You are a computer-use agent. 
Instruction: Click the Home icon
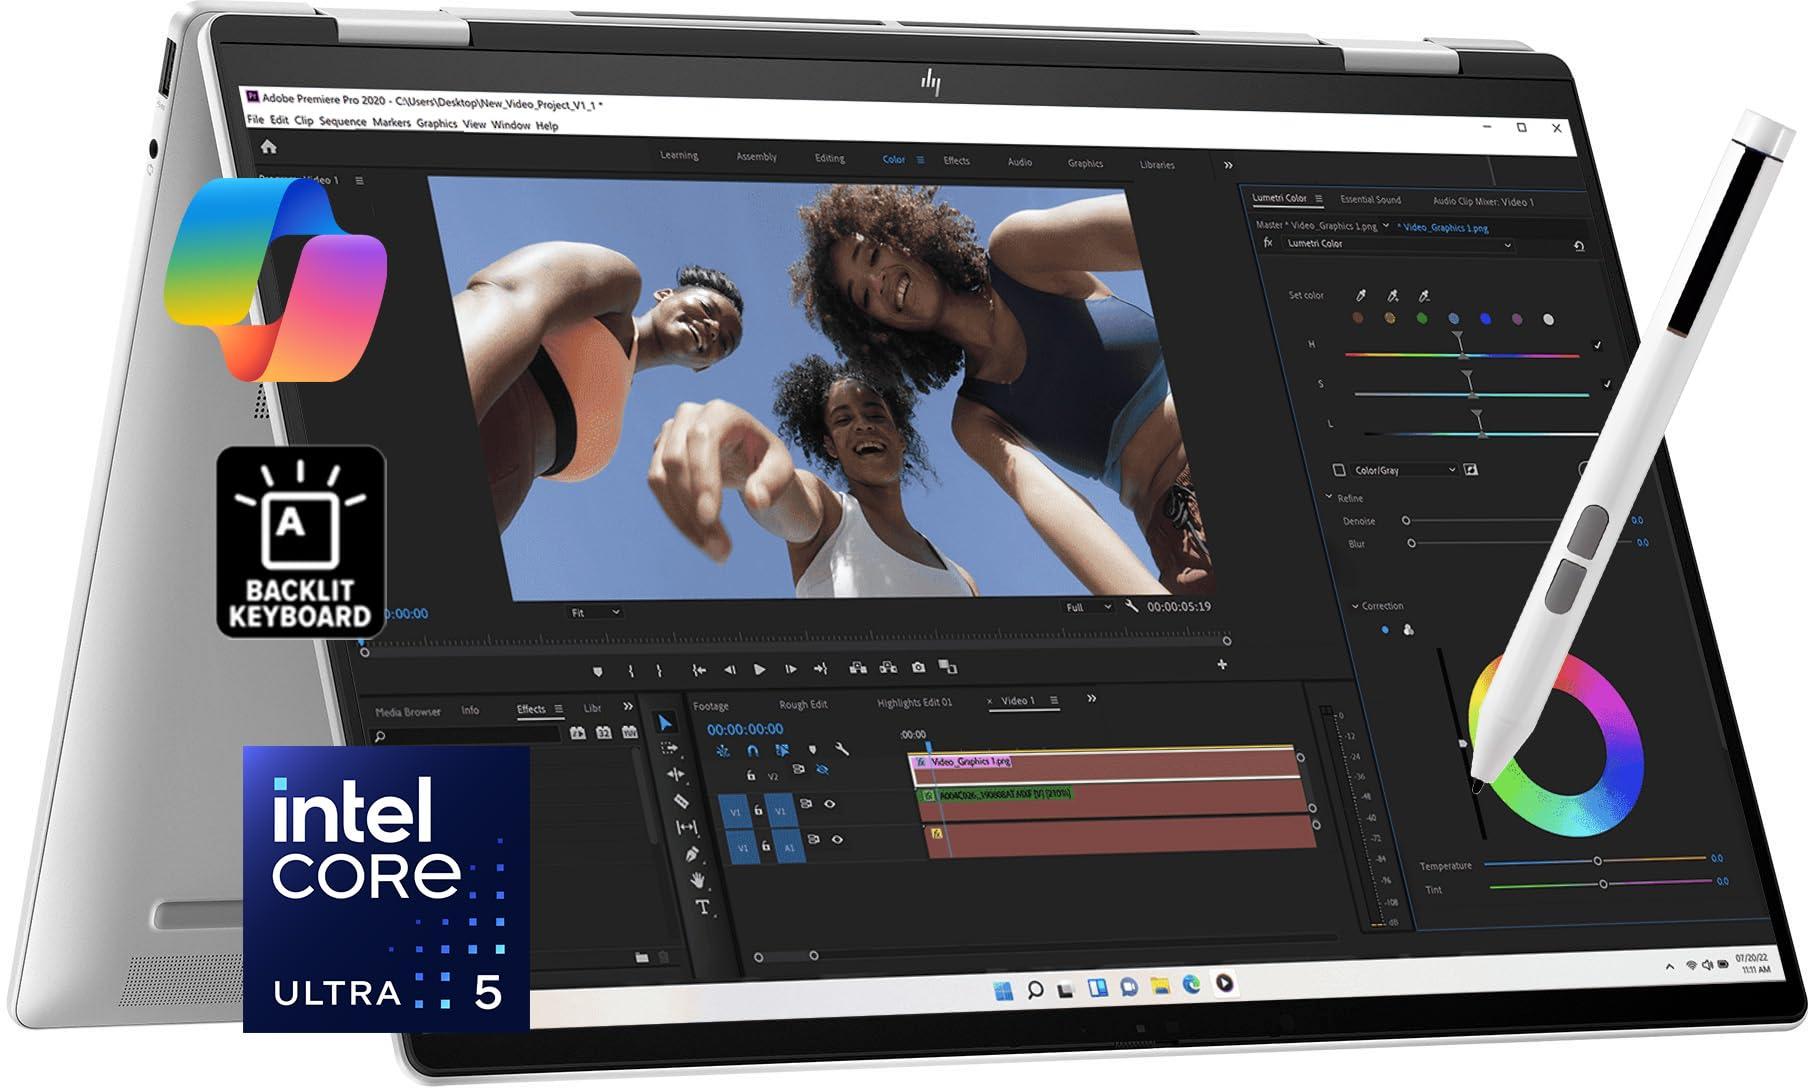tap(268, 147)
